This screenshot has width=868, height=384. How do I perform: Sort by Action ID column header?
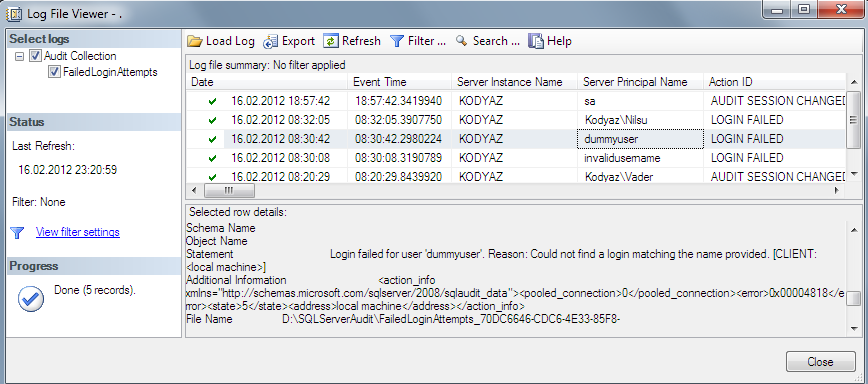tap(775, 82)
